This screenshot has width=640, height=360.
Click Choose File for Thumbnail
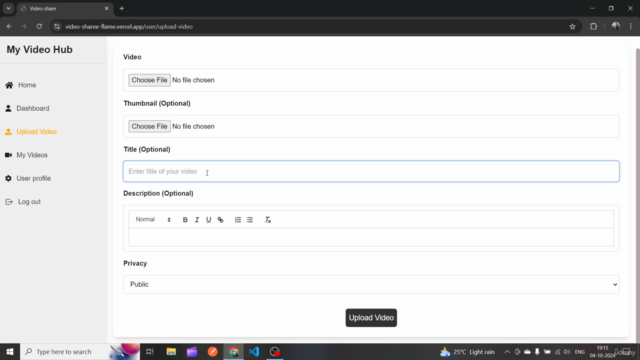coord(149,126)
